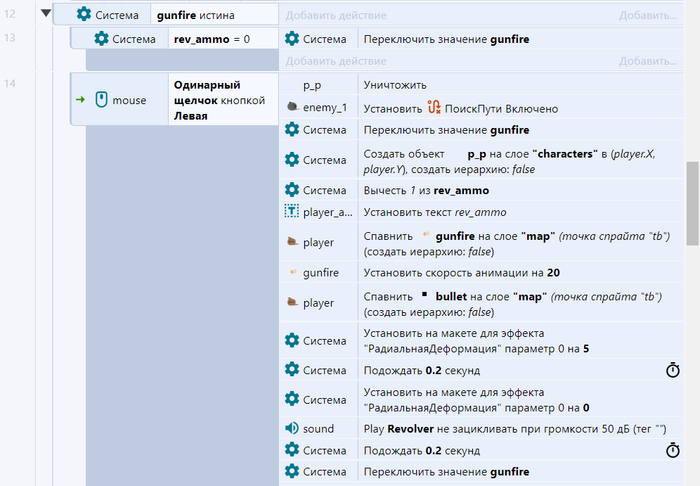The height and width of the screenshot is (486, 700).
Task: Click the System gear icon beside gunfire истина
Action: coord(84,15)
